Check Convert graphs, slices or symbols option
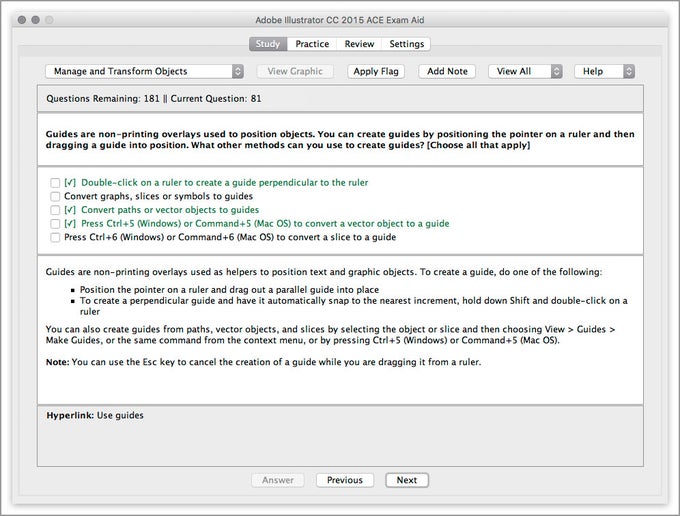Image resolution: width=680 pixels, height=516 pixels. 55,196
